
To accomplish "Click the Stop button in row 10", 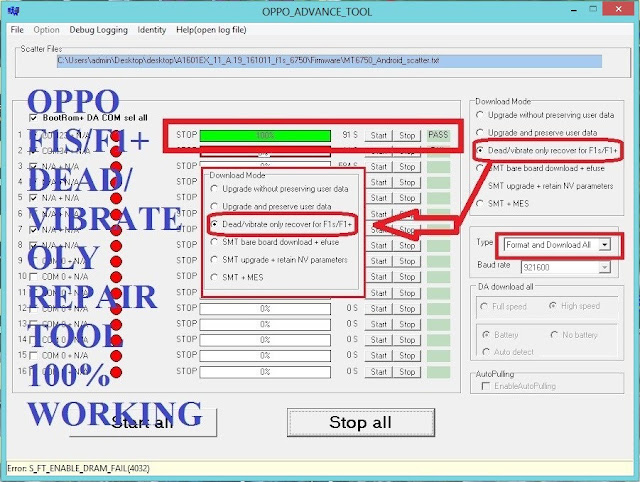I will pyautogui.click(x=407, y=277).
